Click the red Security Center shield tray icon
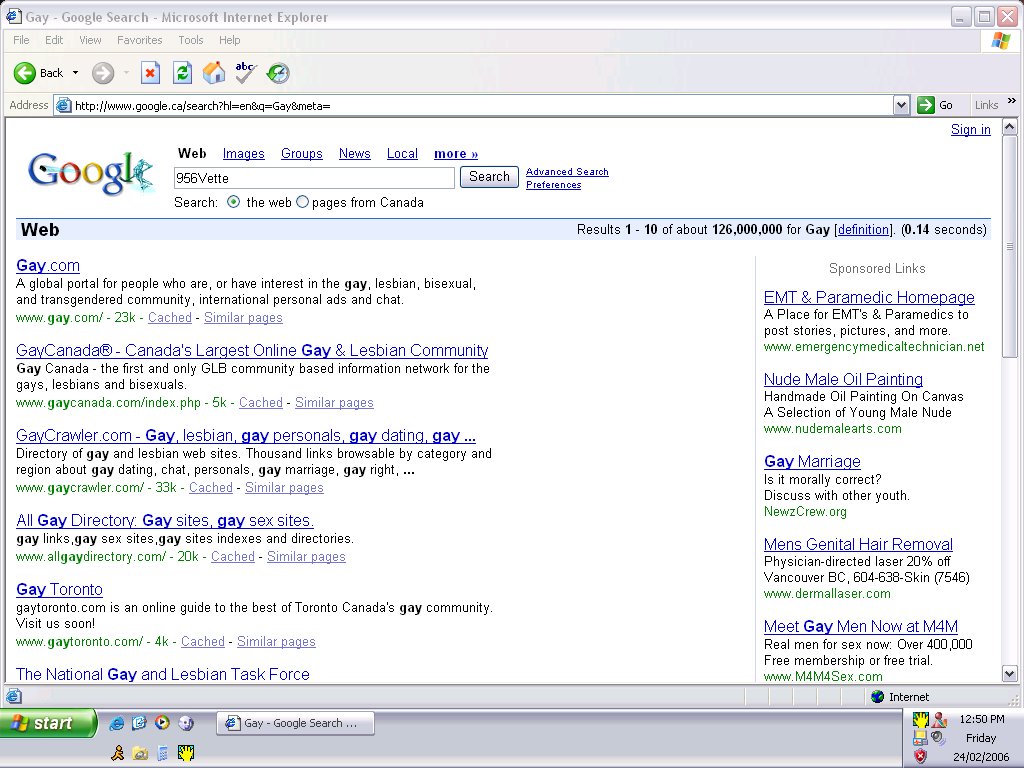The image size is (1024, 768). click(920, 756)
